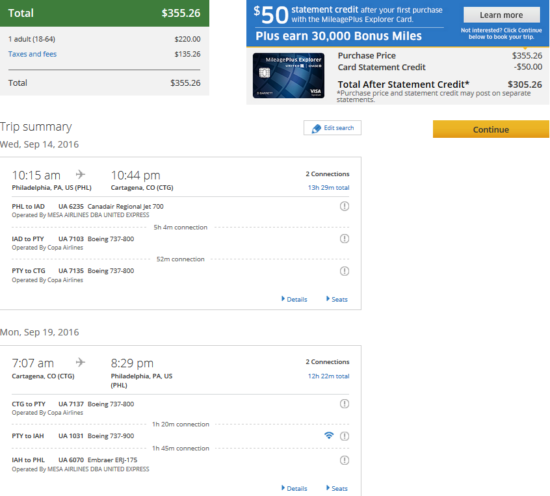Click Learn more on card offer
This screenshot has height=496, width=550.
(502, 15)
